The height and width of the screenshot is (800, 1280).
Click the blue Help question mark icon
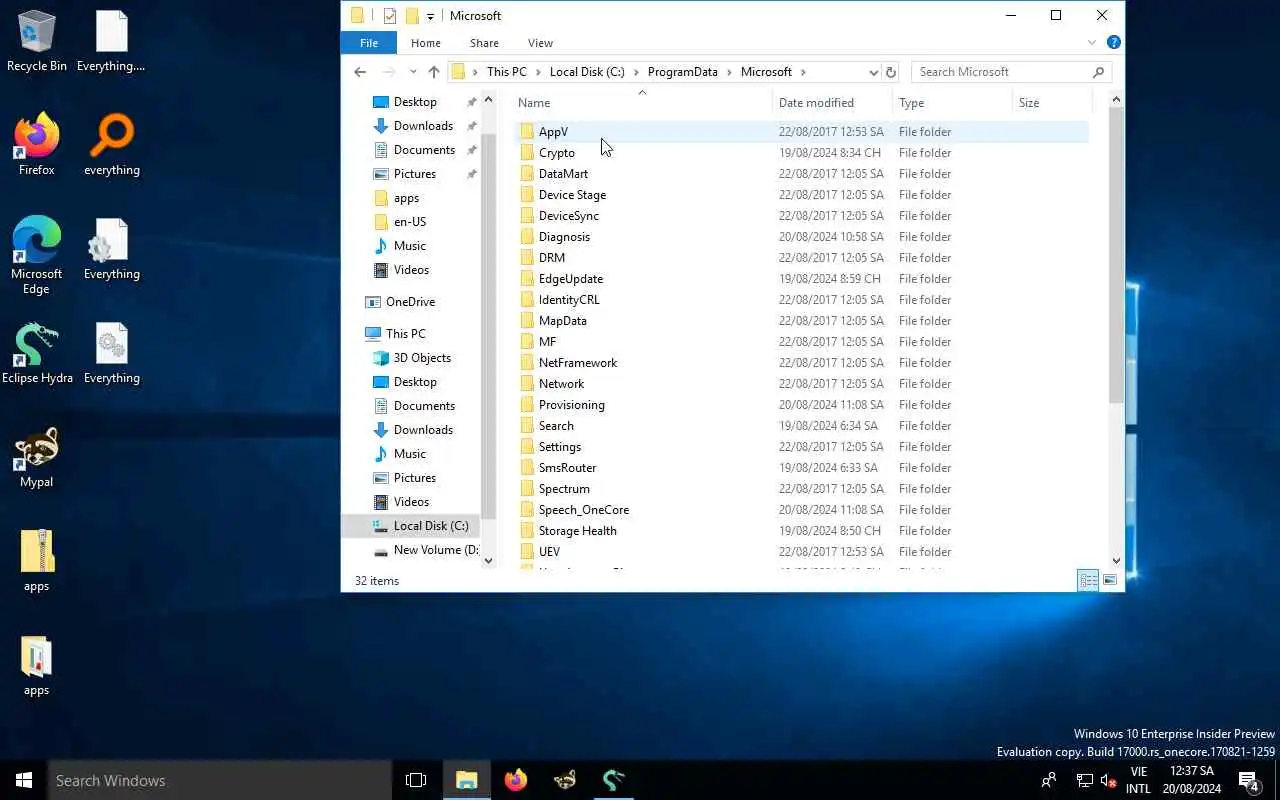(1114, 43)
